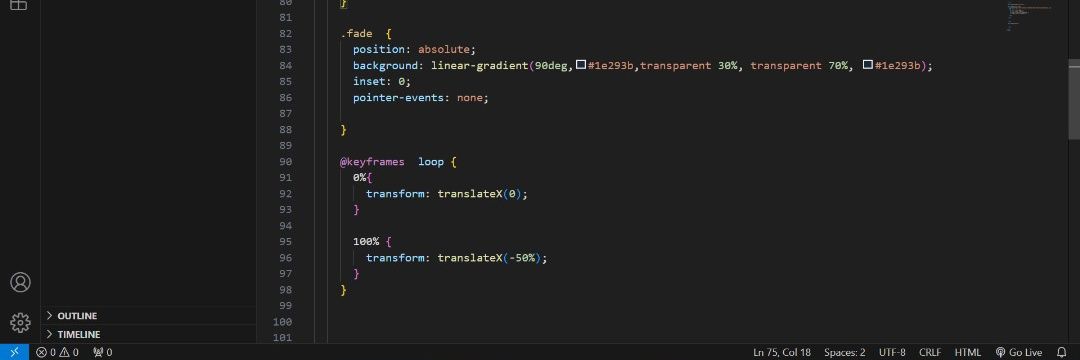The image size is (1080, 360).
Task: Click Ln 75, Col 18 indicator
Action: (x=782, y=352)
